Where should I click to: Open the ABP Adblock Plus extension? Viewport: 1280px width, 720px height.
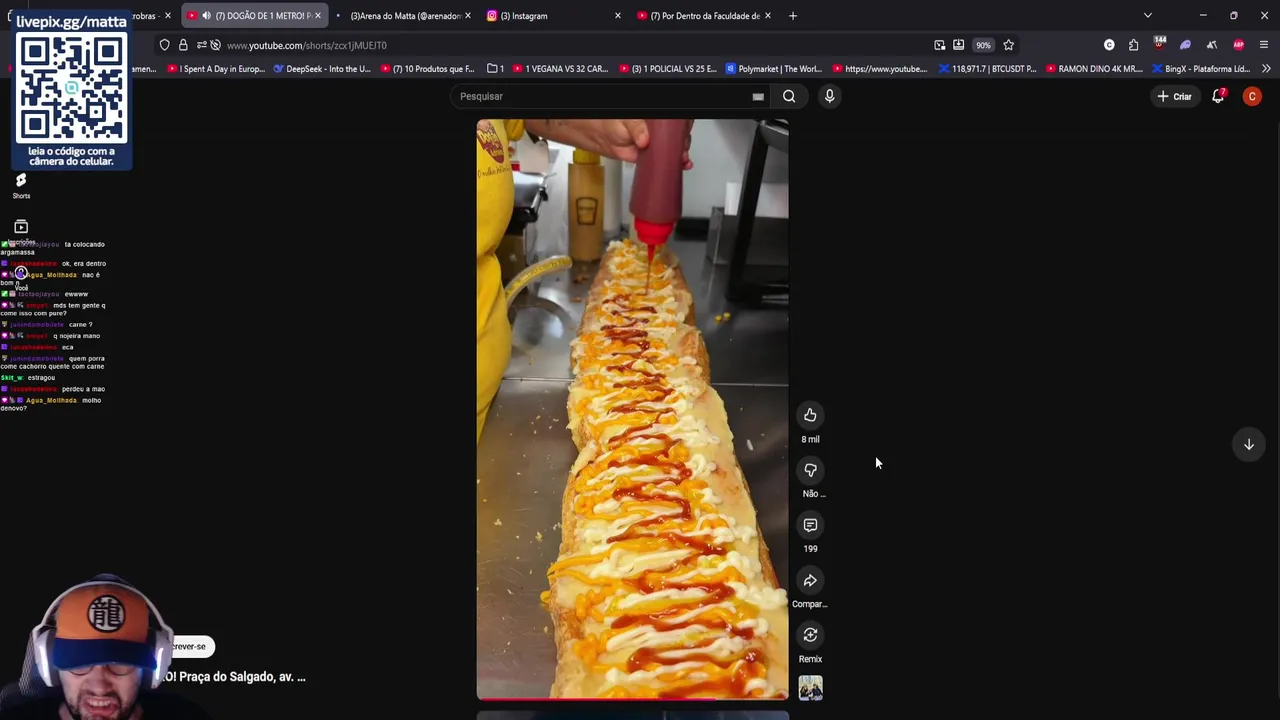click(x=1239, y=45)
